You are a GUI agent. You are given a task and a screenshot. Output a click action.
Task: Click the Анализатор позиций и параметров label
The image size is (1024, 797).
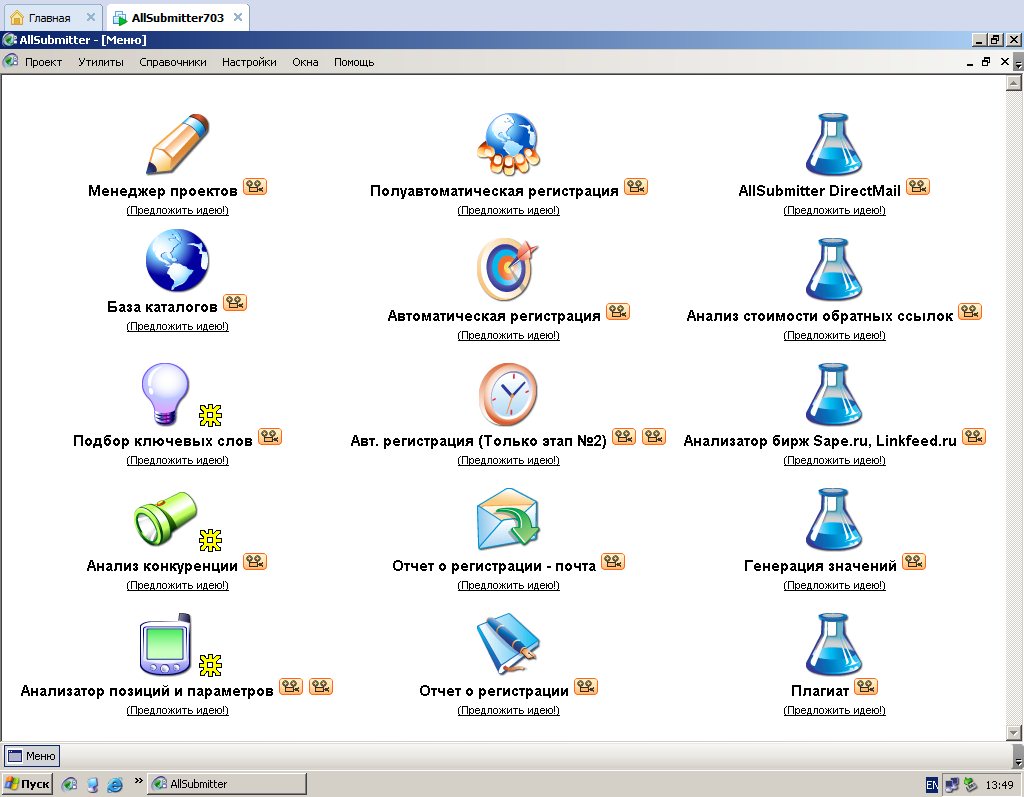[147, 691]
